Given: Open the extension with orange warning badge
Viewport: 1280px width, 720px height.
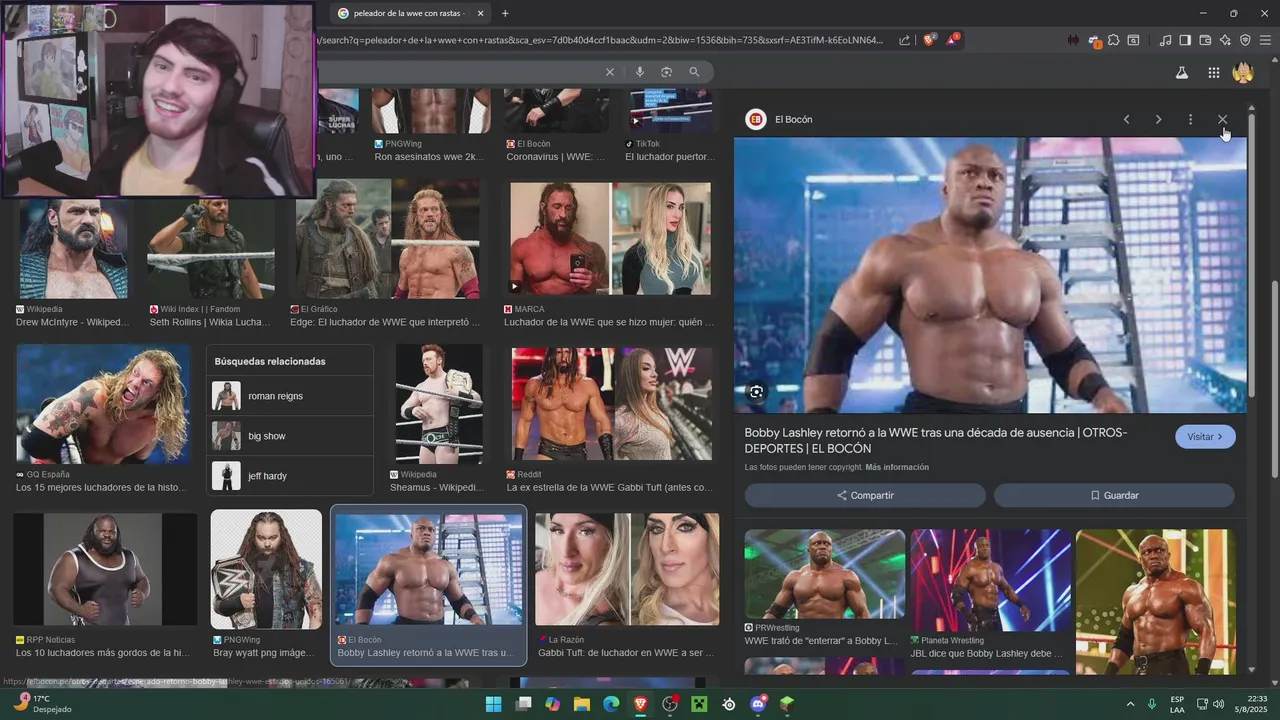Looking at the screenshot, I should coord(1094,40).
